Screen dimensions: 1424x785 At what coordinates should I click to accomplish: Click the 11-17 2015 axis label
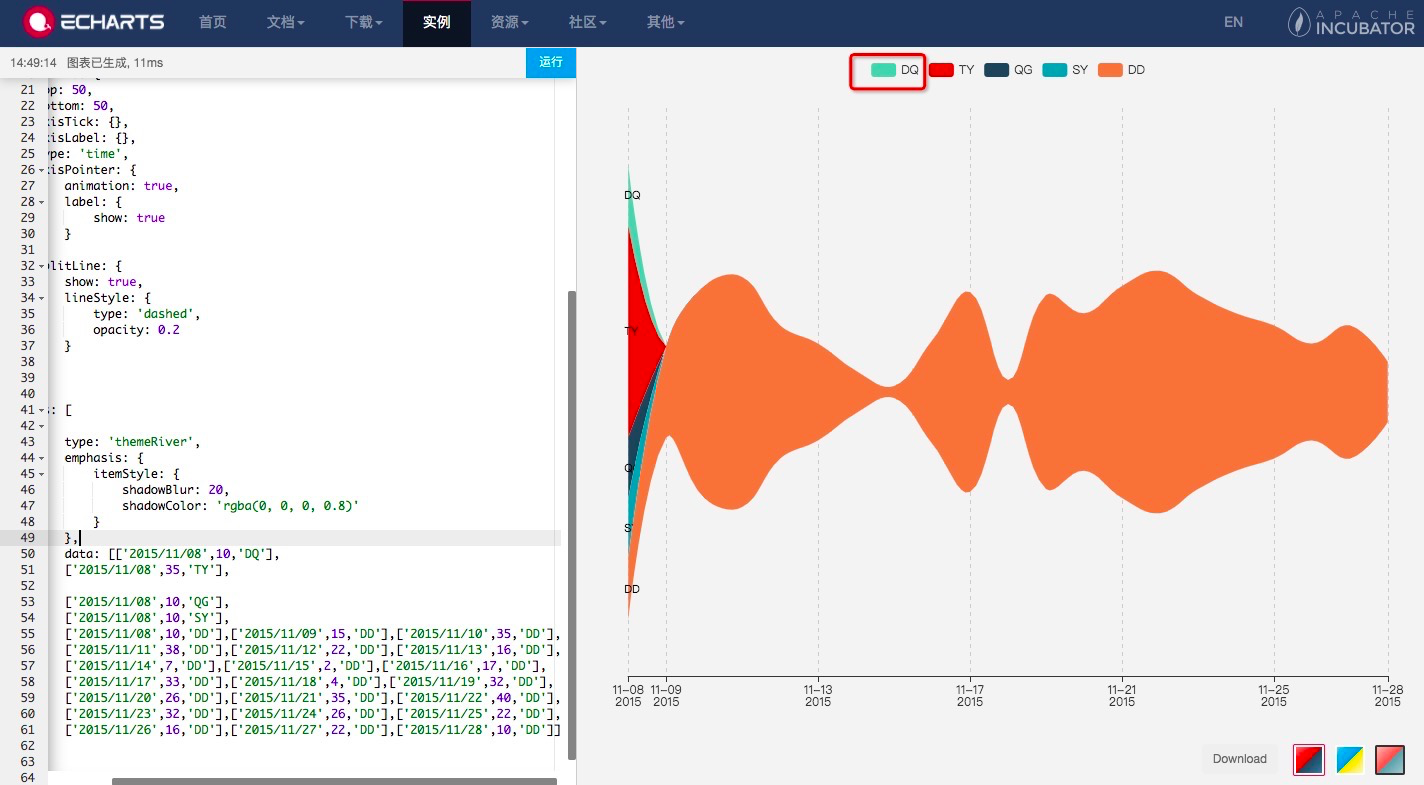970,695
